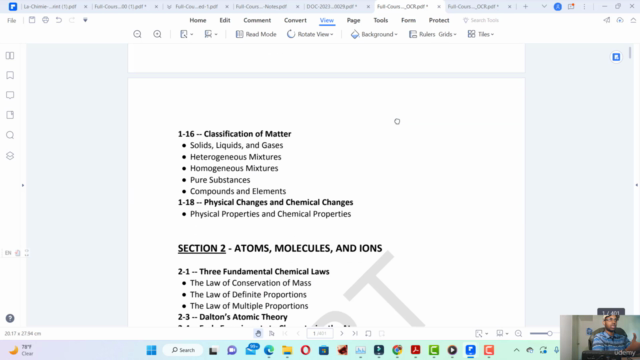Image resolution: width=640 pixels, height=360 pixels.
Task: Expand the quick access toolbar customize arrow
Action: pyautogui.click(x=85, y=20)
